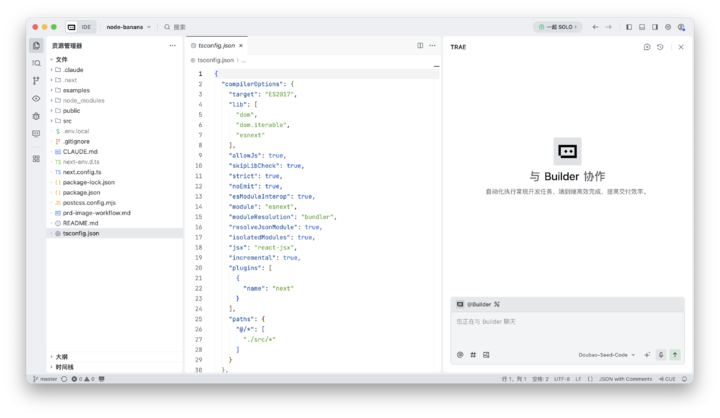The width and height of the screenshot is (720, 418).
Task: Click the Builder chat input field
Action: click(566, 322)
